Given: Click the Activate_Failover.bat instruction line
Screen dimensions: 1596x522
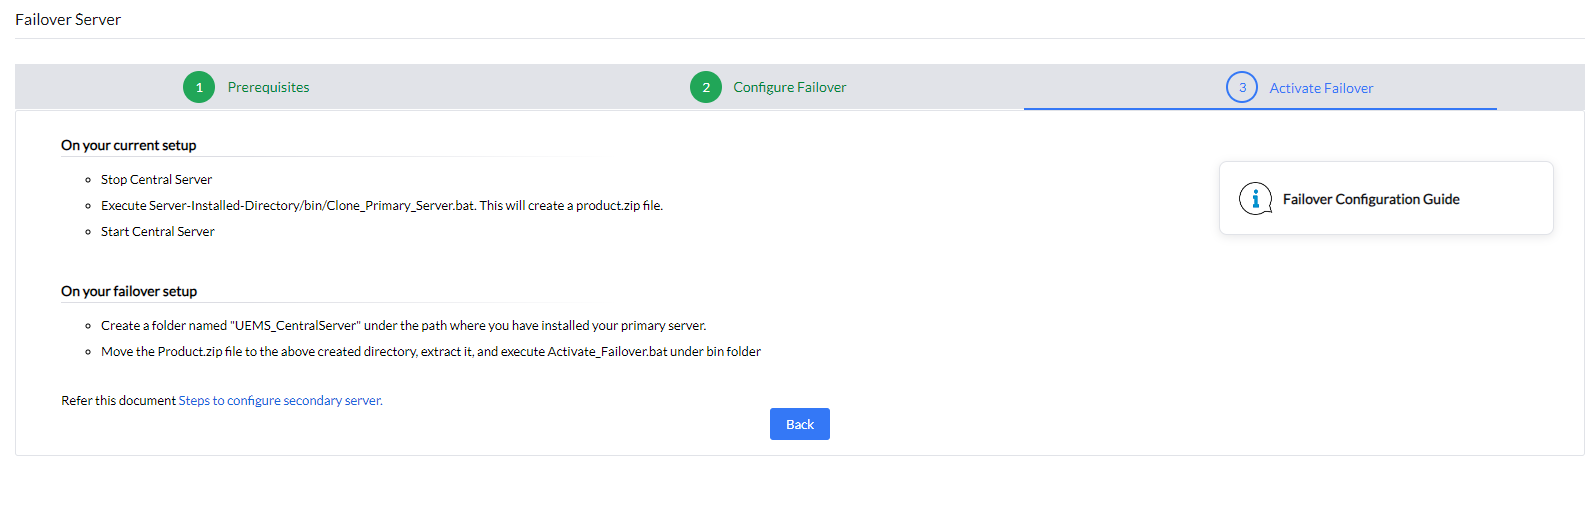Looking at the screenshot, I should (430, 352).
